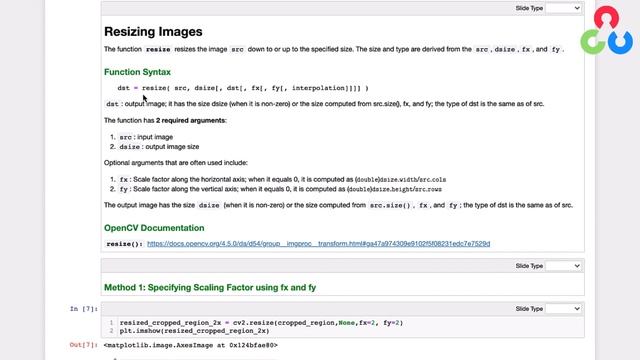Click output text matplotlib.image.AxesImage
640x360 pixels.
coord(191,345)
